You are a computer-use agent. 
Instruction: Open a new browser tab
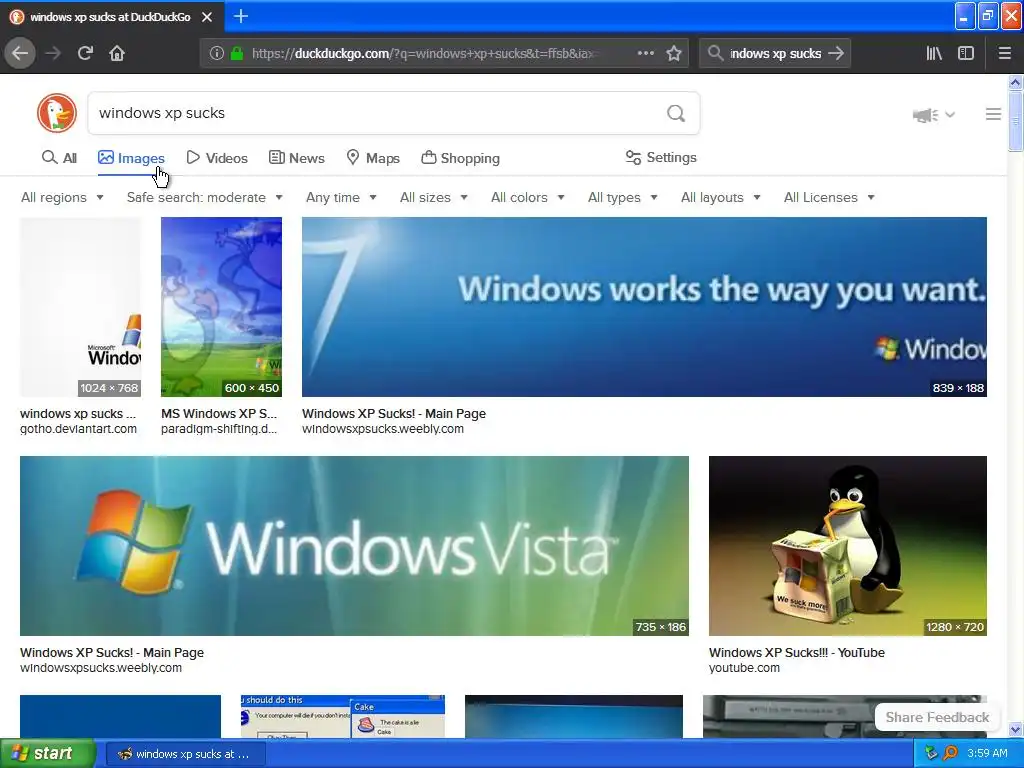pyautogui.click(x=240, y=16)
